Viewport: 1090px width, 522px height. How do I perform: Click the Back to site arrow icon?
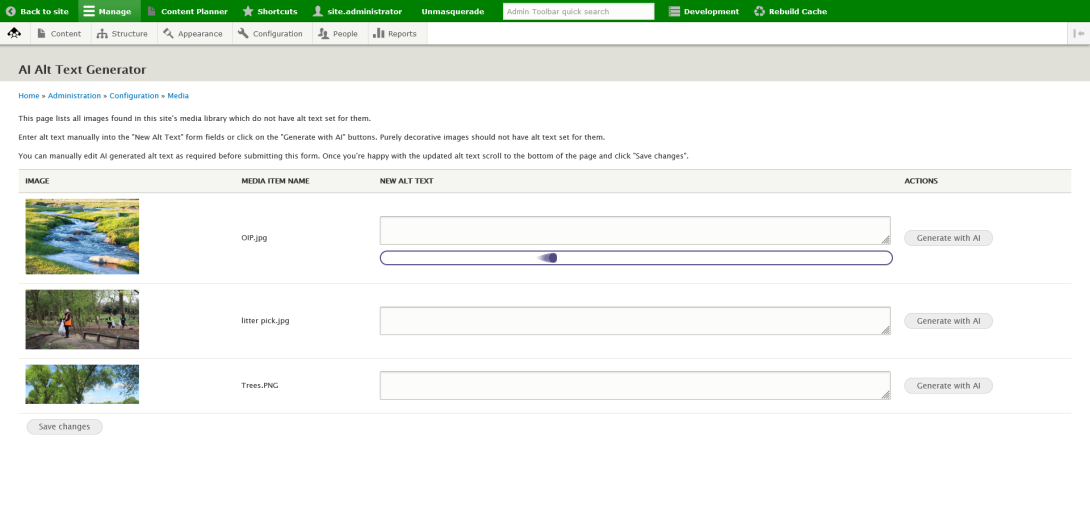coord(10,11)
